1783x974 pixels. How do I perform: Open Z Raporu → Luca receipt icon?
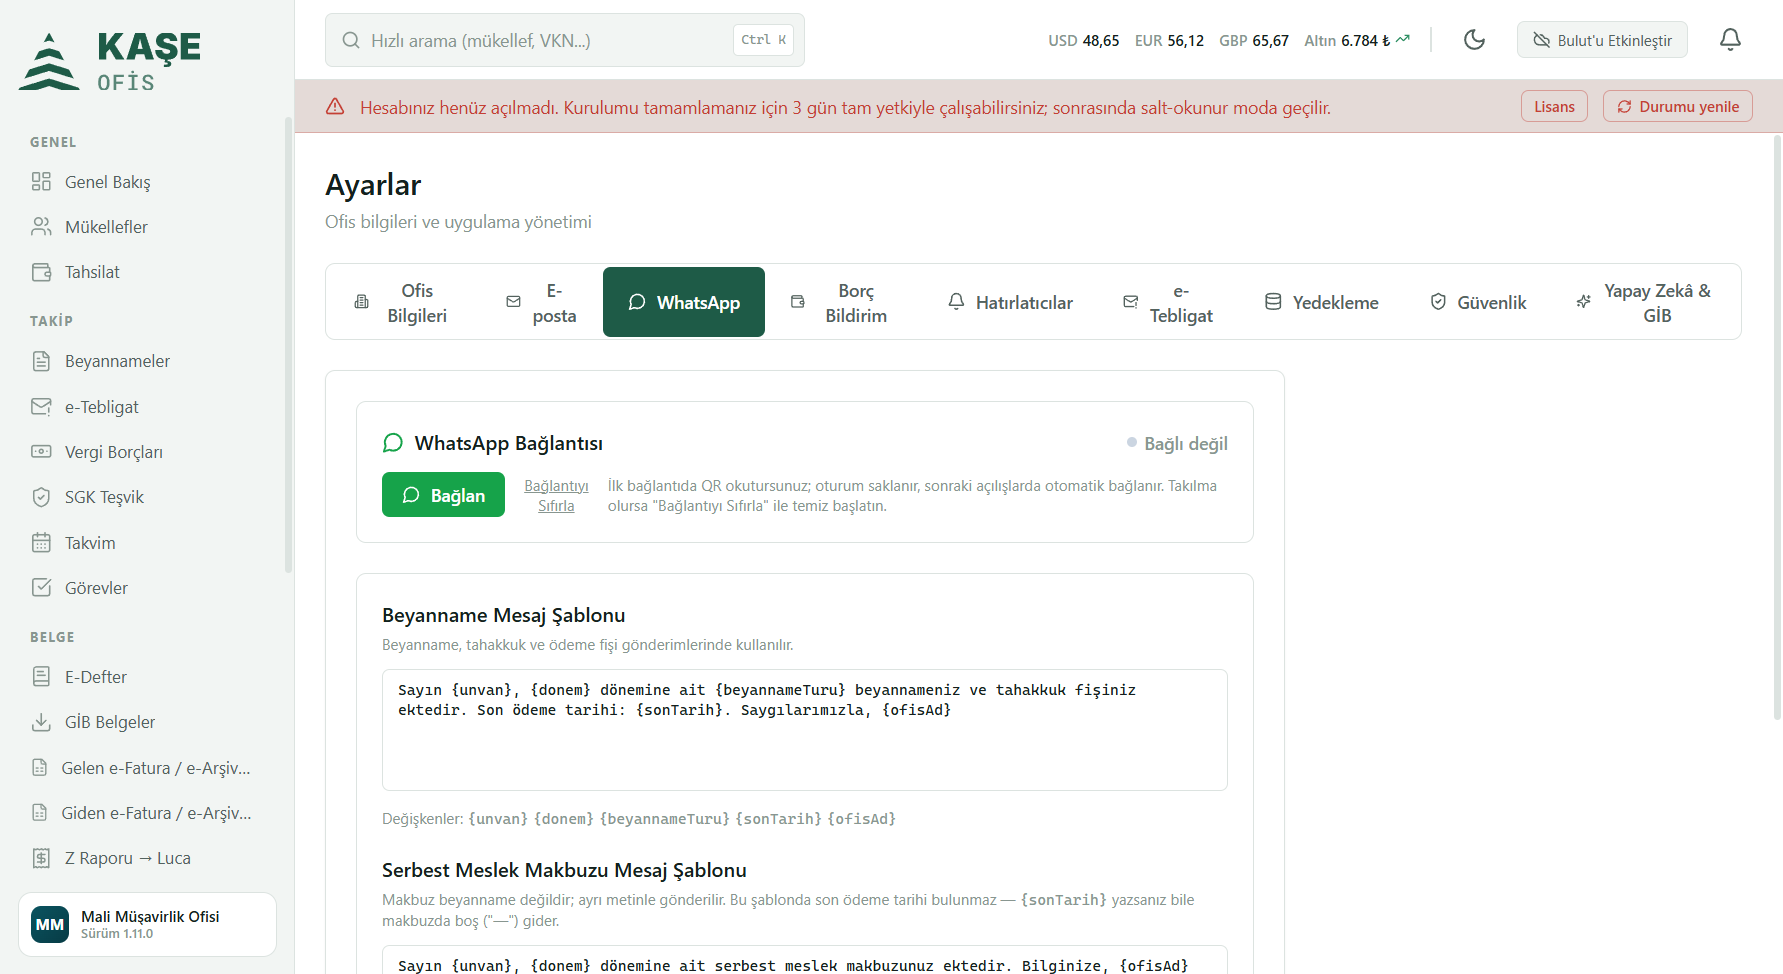coord(41,858)
